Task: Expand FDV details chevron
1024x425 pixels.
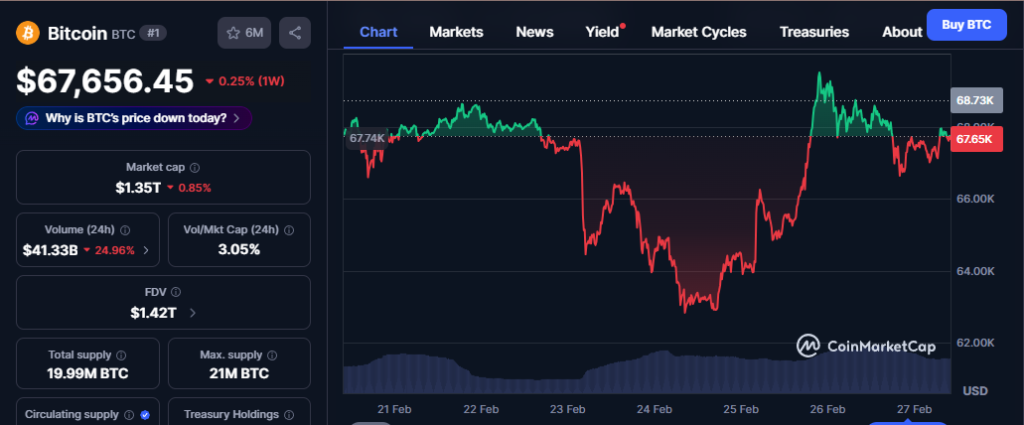Action: tap(192, 312)
